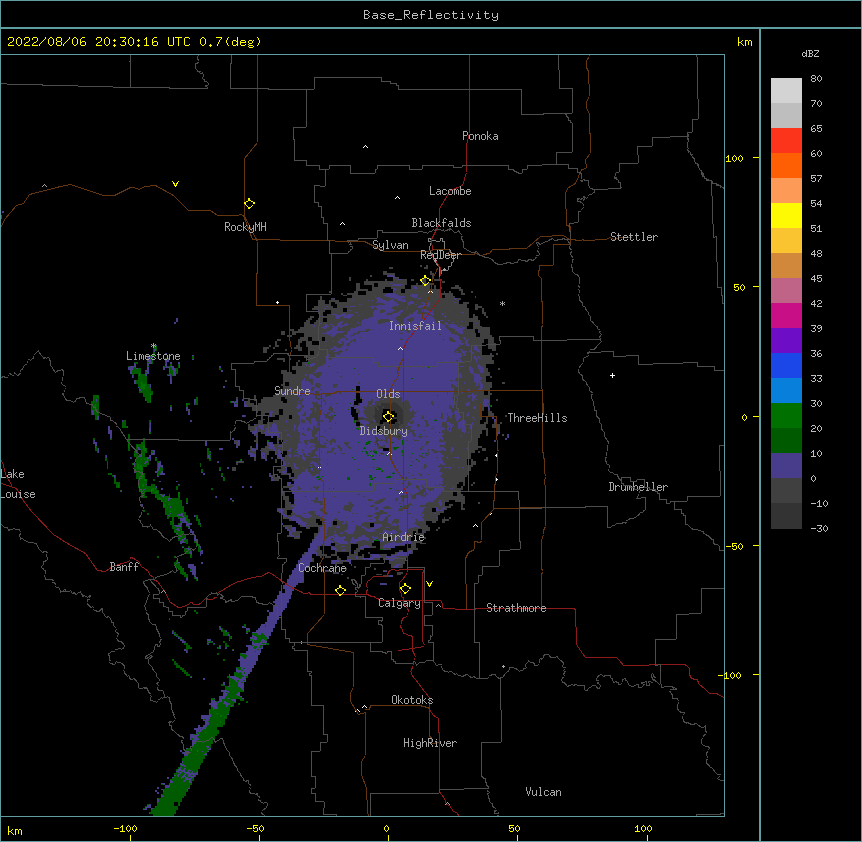Click the yellow diamond marker above Calgary
The width and height of the screenshot is (862, 842).
coord(405,589)
